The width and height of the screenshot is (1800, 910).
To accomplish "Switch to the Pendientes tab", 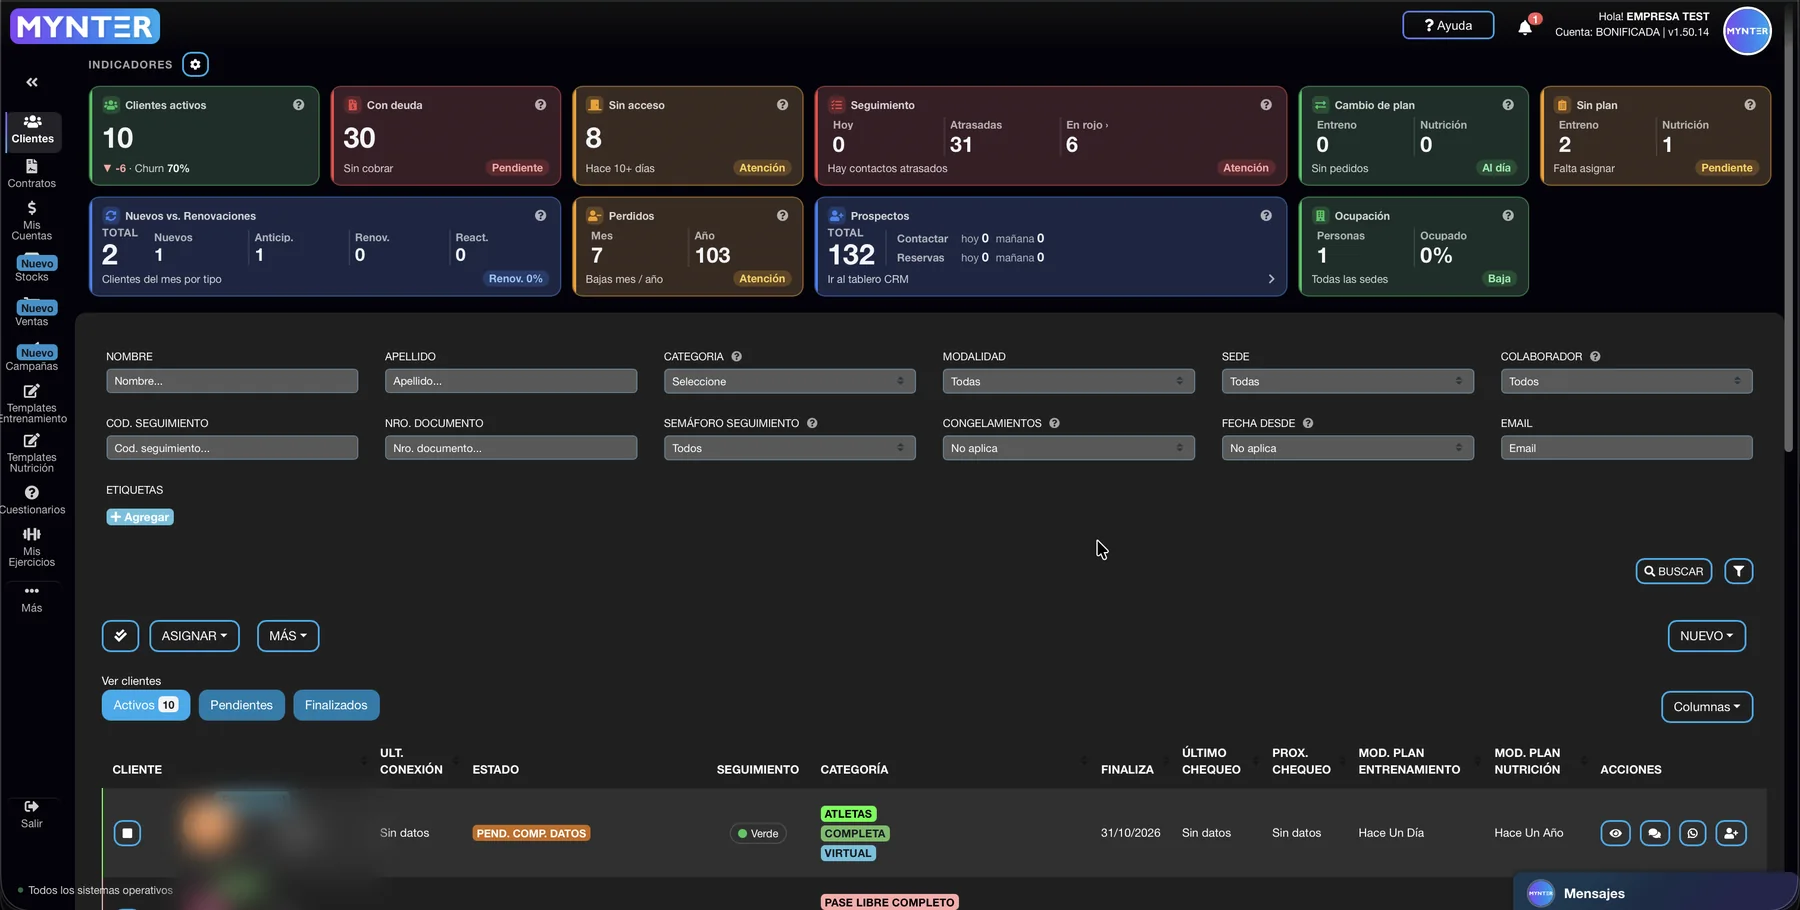I will coord(241,705).
